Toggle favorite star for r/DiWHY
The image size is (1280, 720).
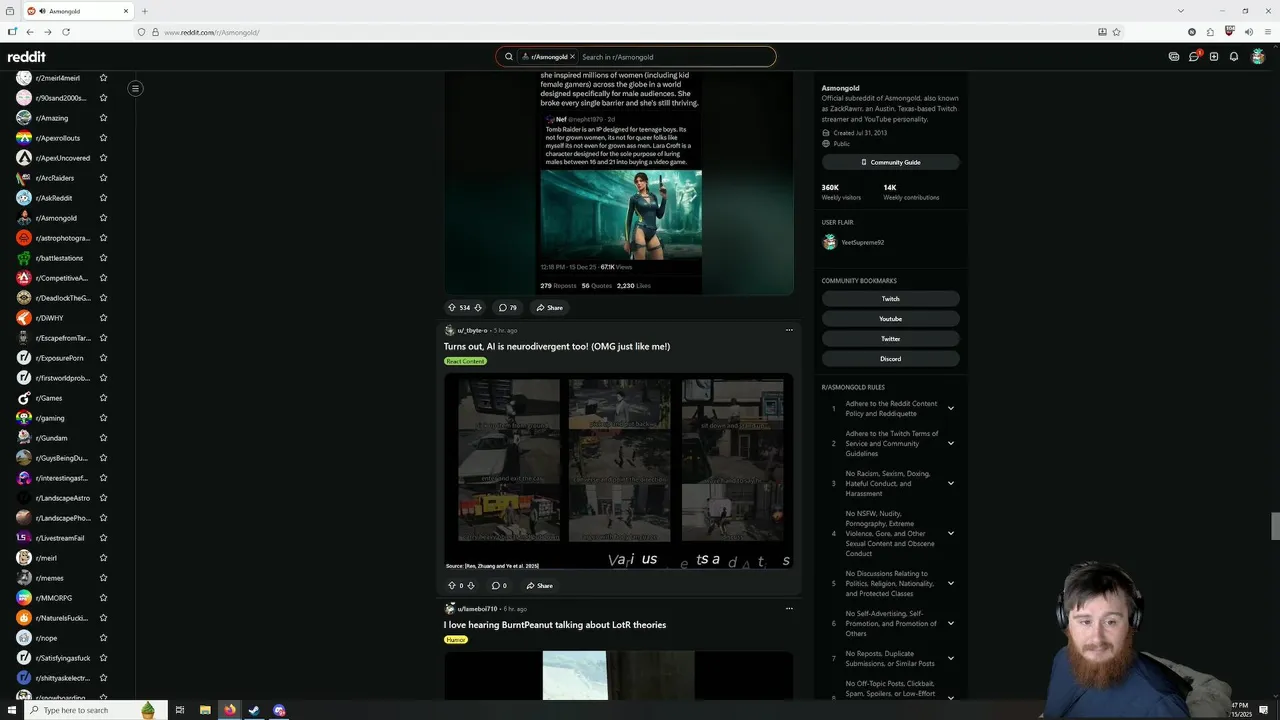(103, 318)
